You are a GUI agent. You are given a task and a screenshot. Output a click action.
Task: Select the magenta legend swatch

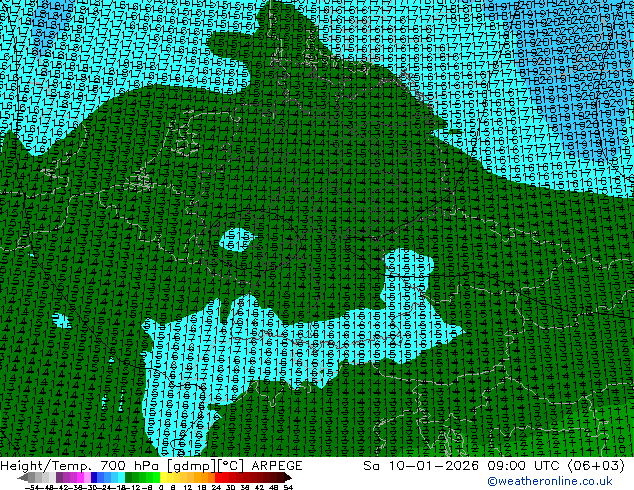[x=80, y=477]
